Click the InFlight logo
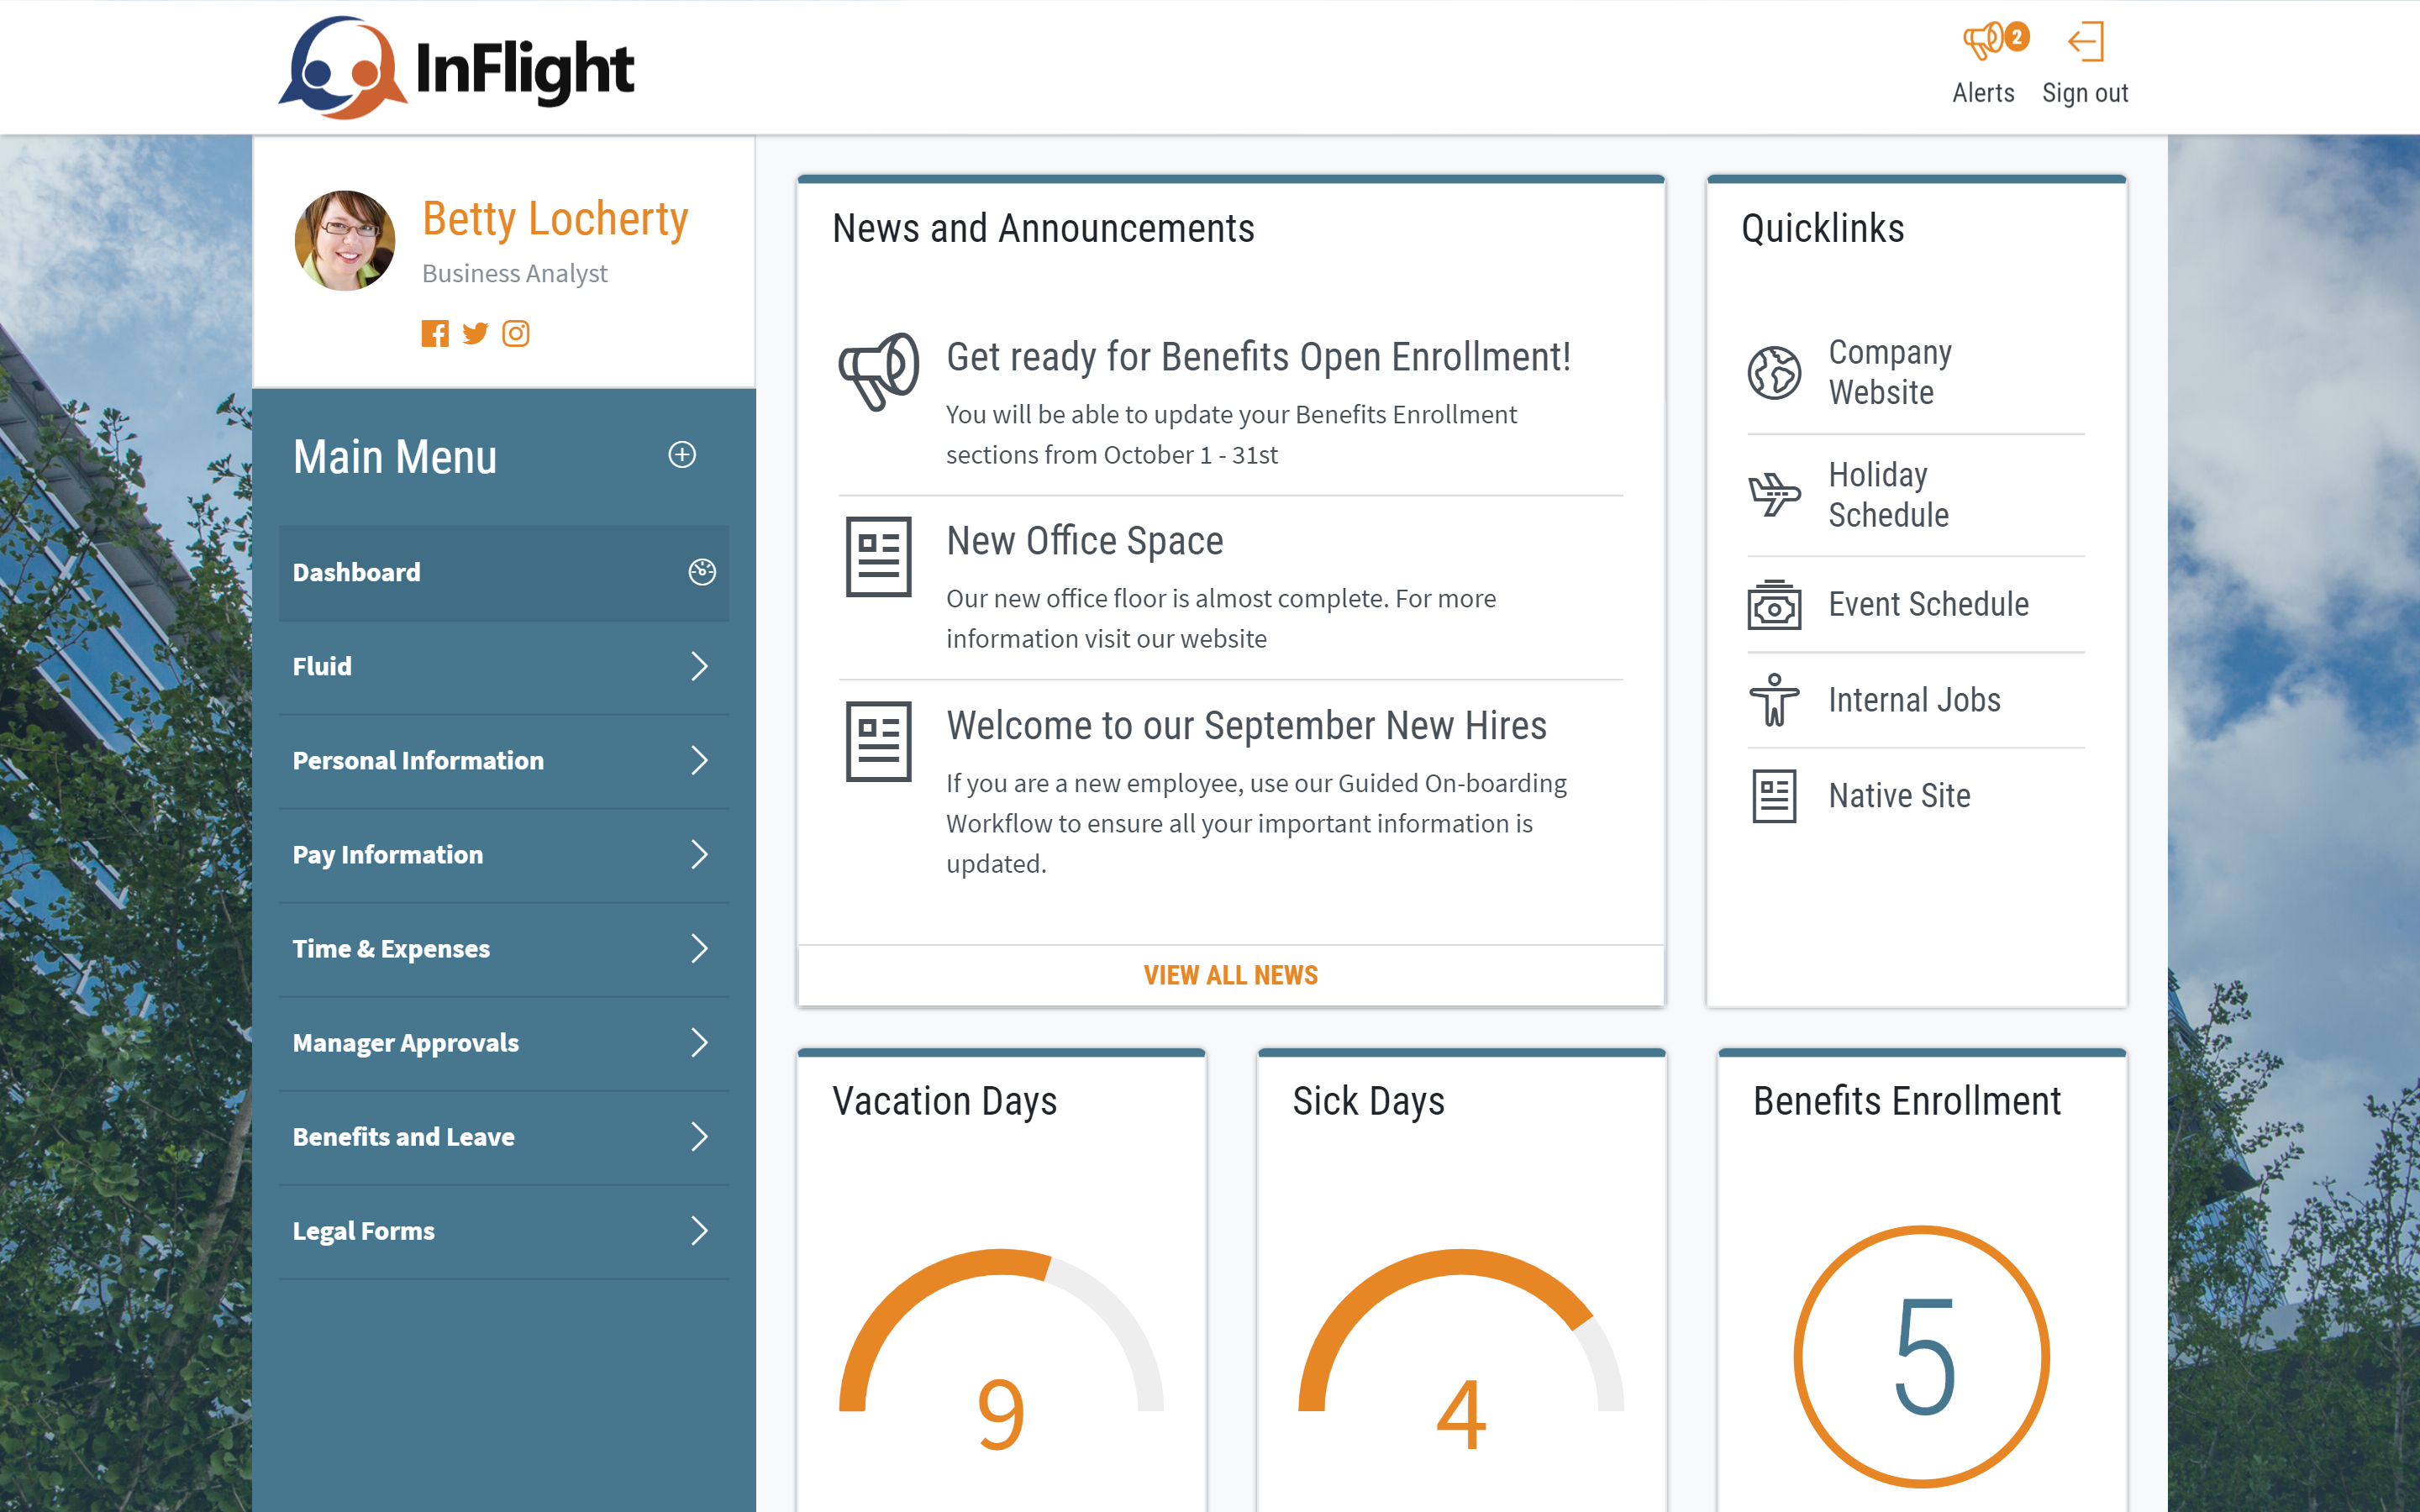 click(x=456, y=67)
